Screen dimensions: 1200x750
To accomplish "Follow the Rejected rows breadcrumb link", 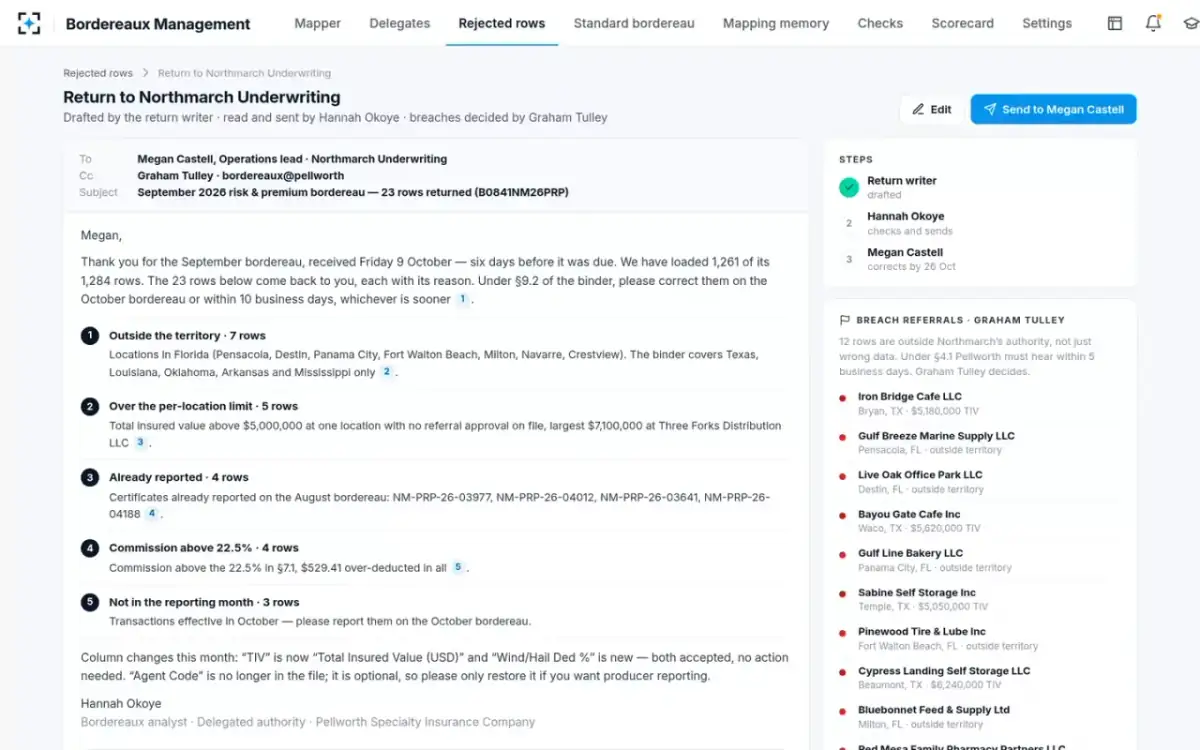I will [x=98, y=73].
